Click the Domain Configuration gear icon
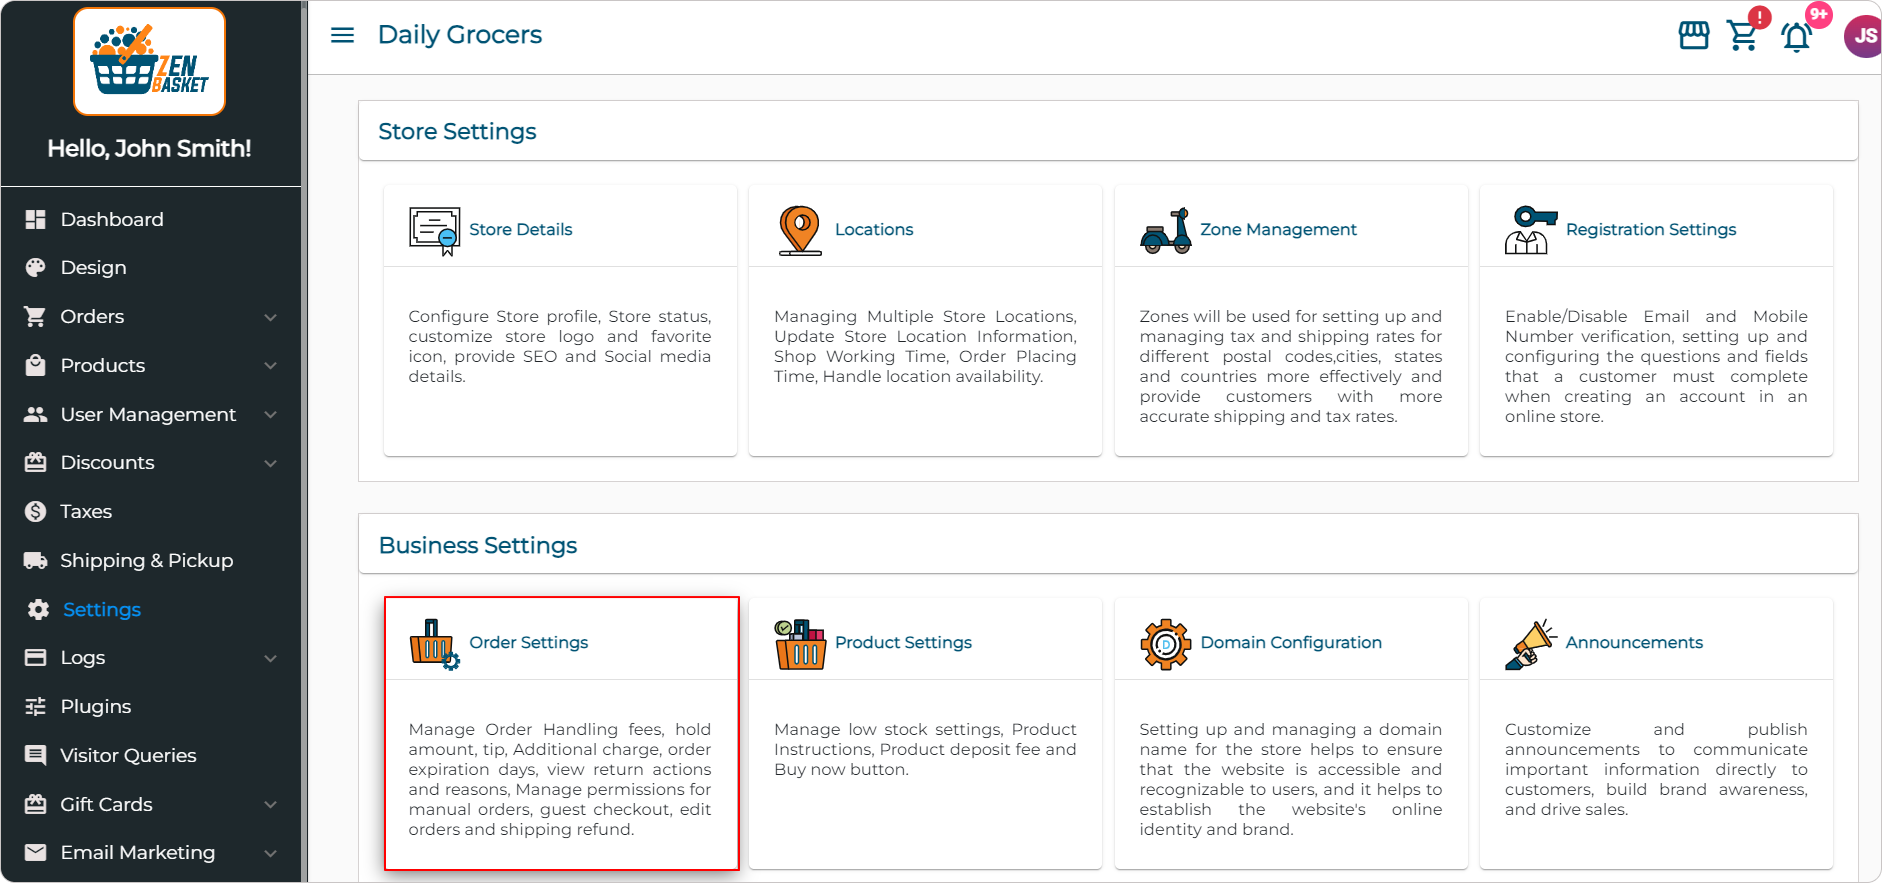1882x883 pixels. (1165, 644)
